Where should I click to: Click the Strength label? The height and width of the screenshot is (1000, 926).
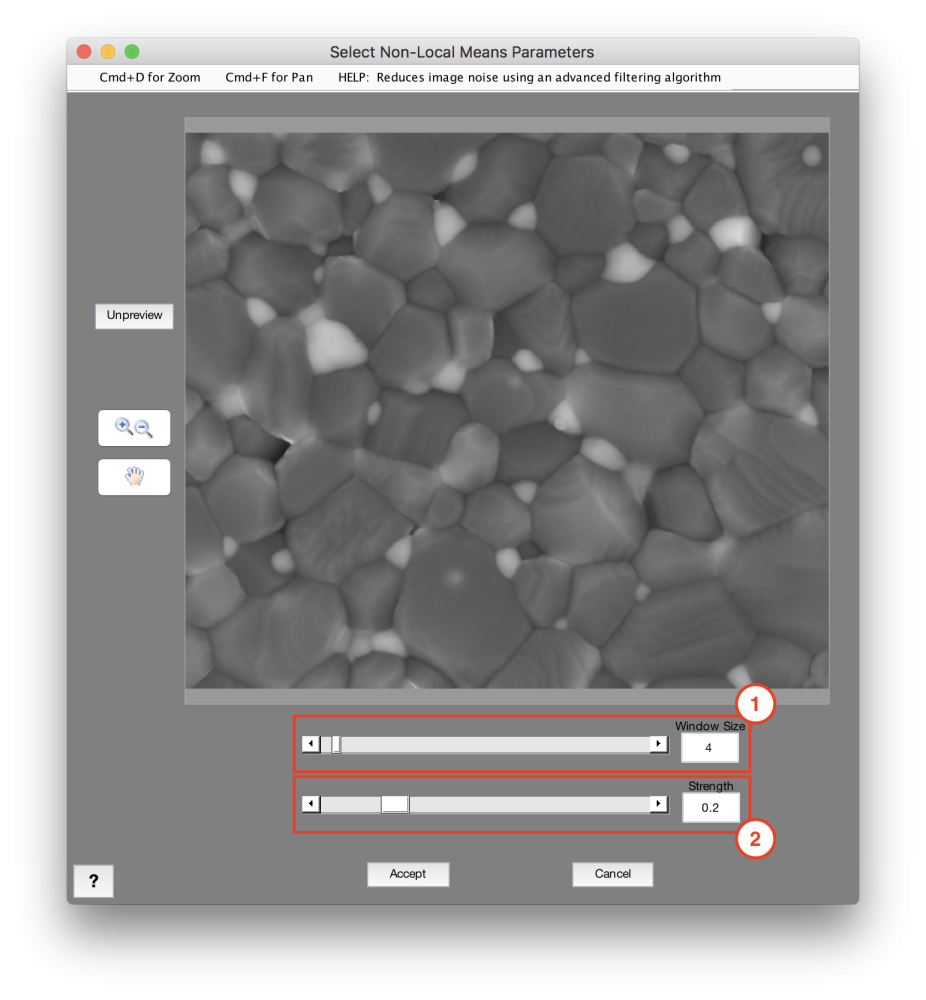click(710, 786)
